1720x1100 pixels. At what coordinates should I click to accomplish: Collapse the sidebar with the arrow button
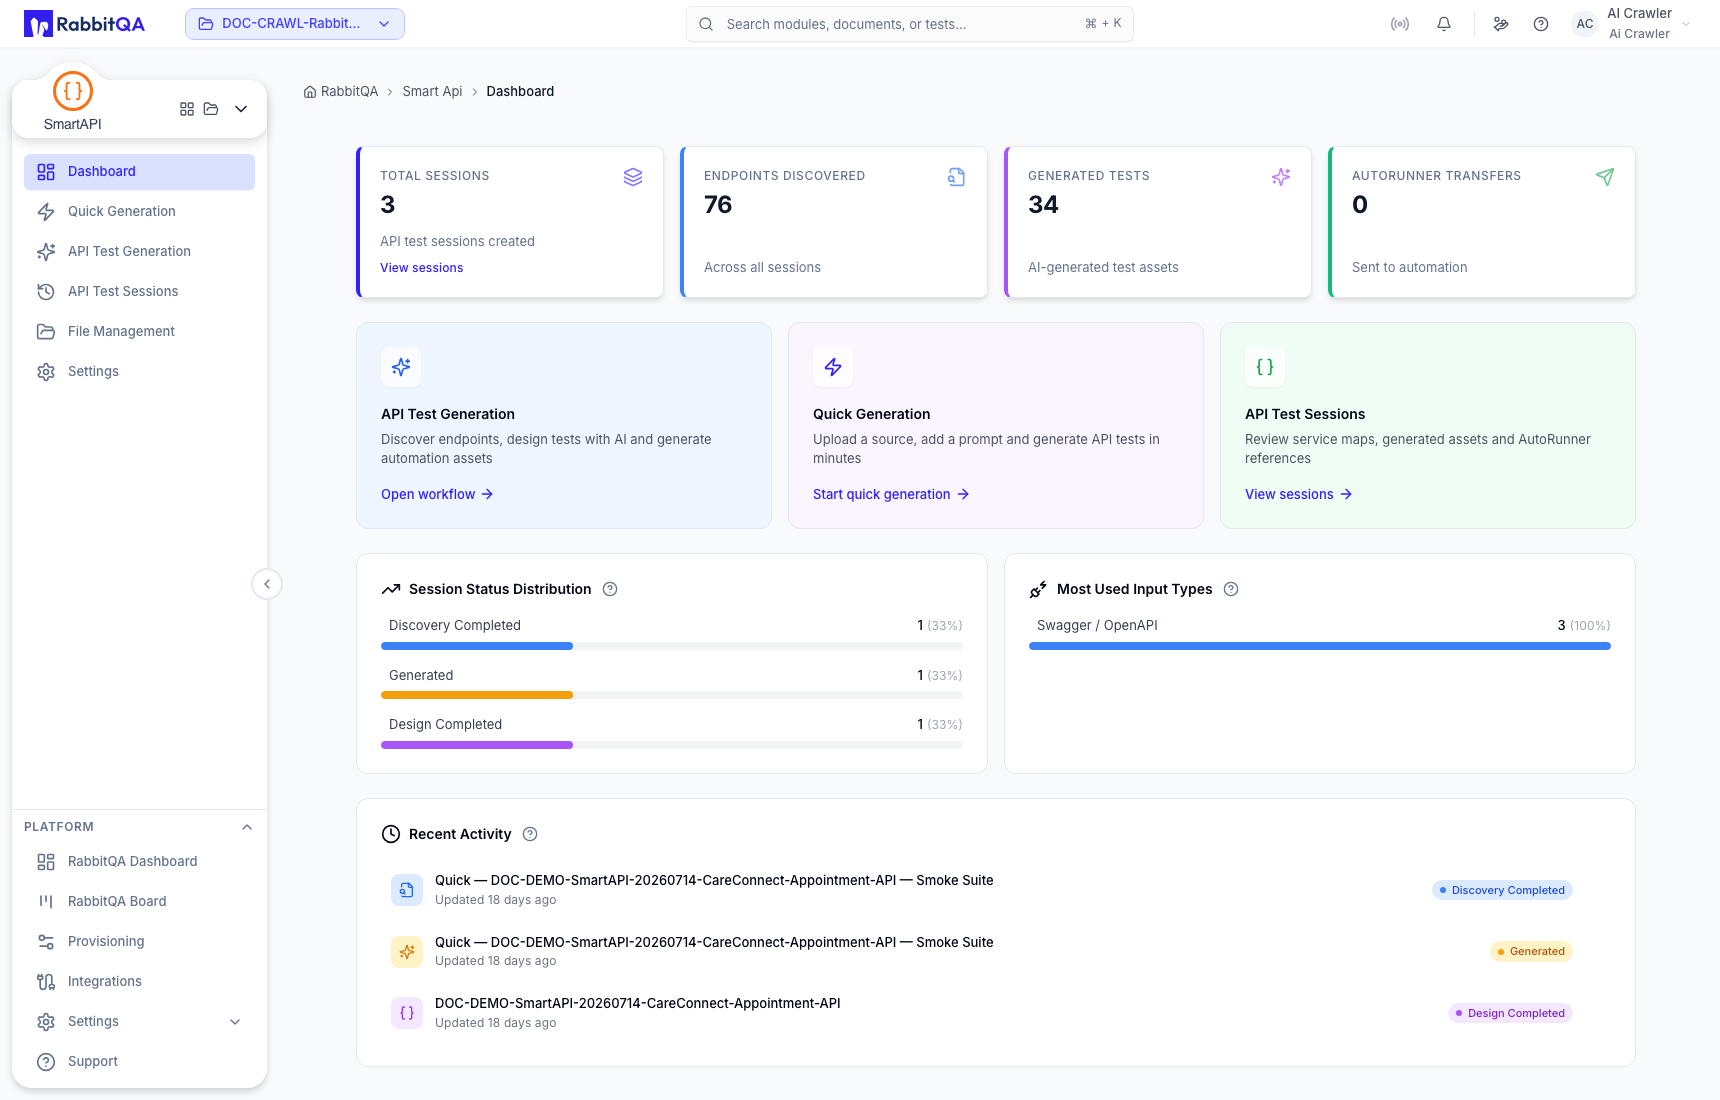267,584
